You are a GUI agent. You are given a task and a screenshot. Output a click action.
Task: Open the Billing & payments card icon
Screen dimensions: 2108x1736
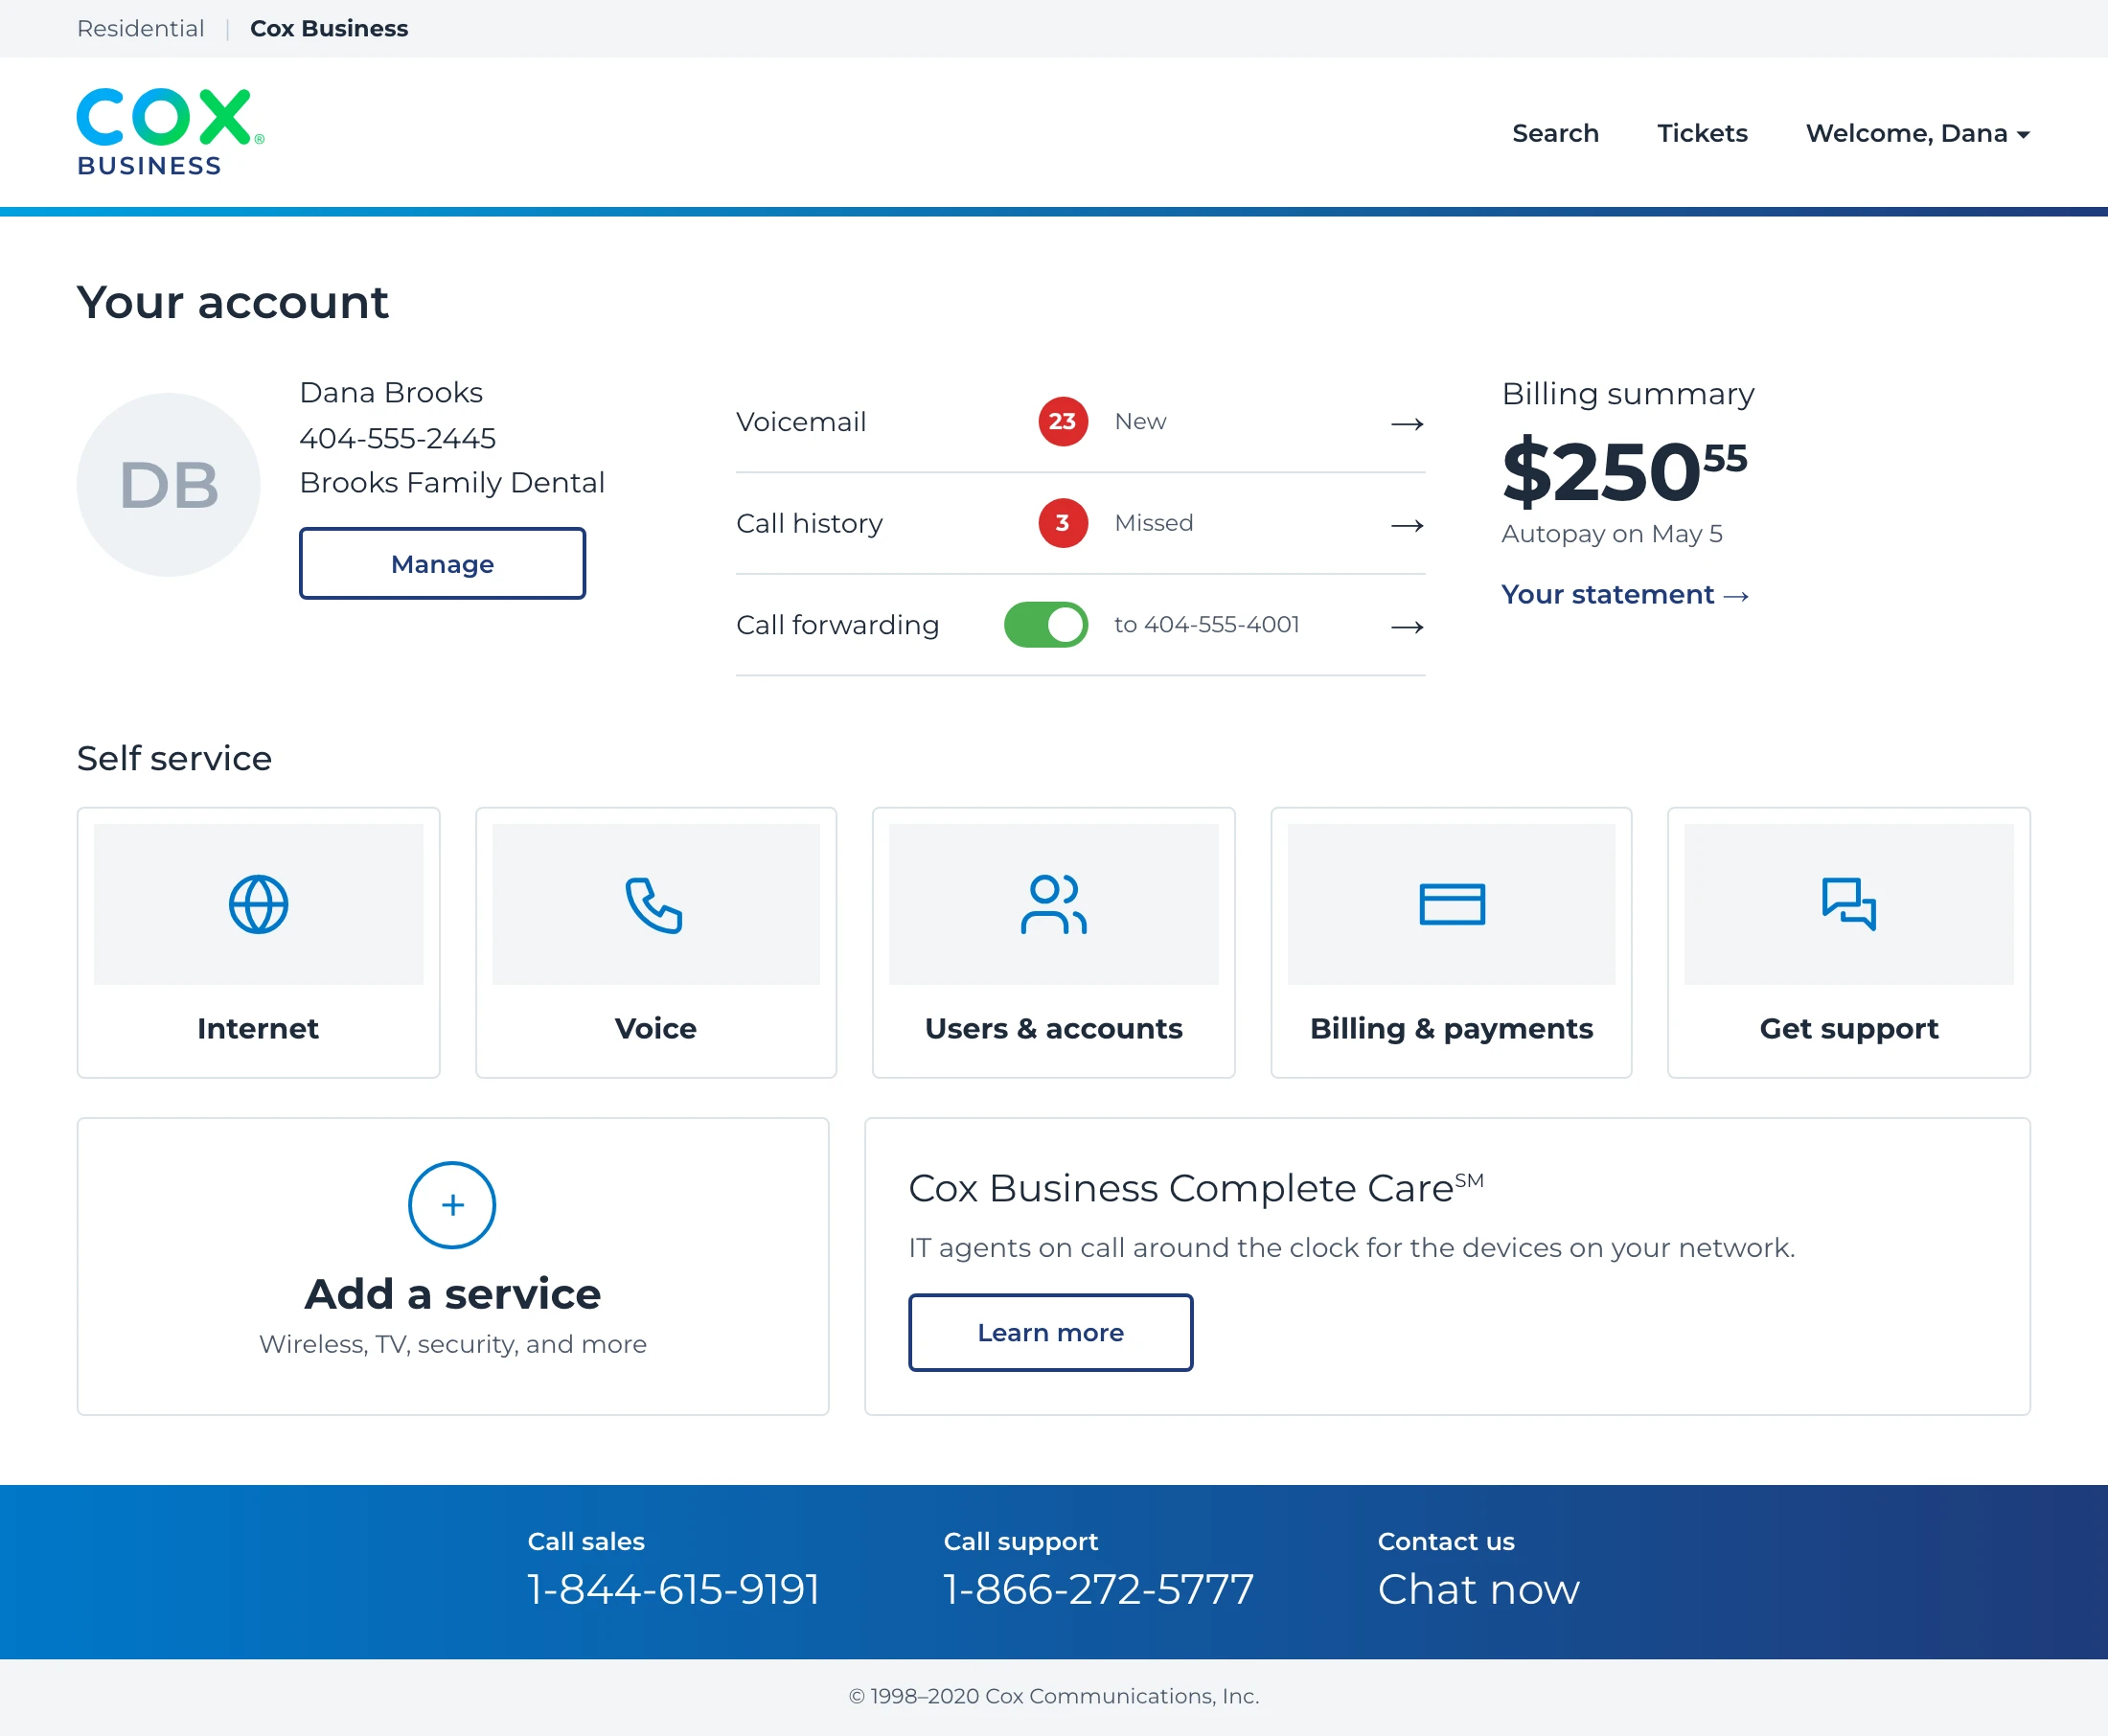1451,904
